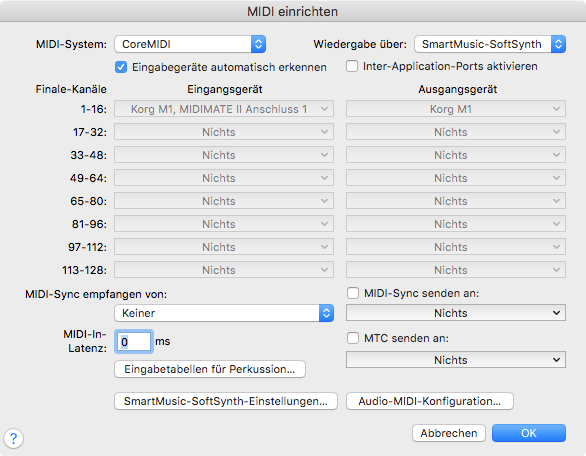Open Ausgangsgerät dropdown for channels 33-48
Viewport: 586px width, 456px height.
pos(456,155)
